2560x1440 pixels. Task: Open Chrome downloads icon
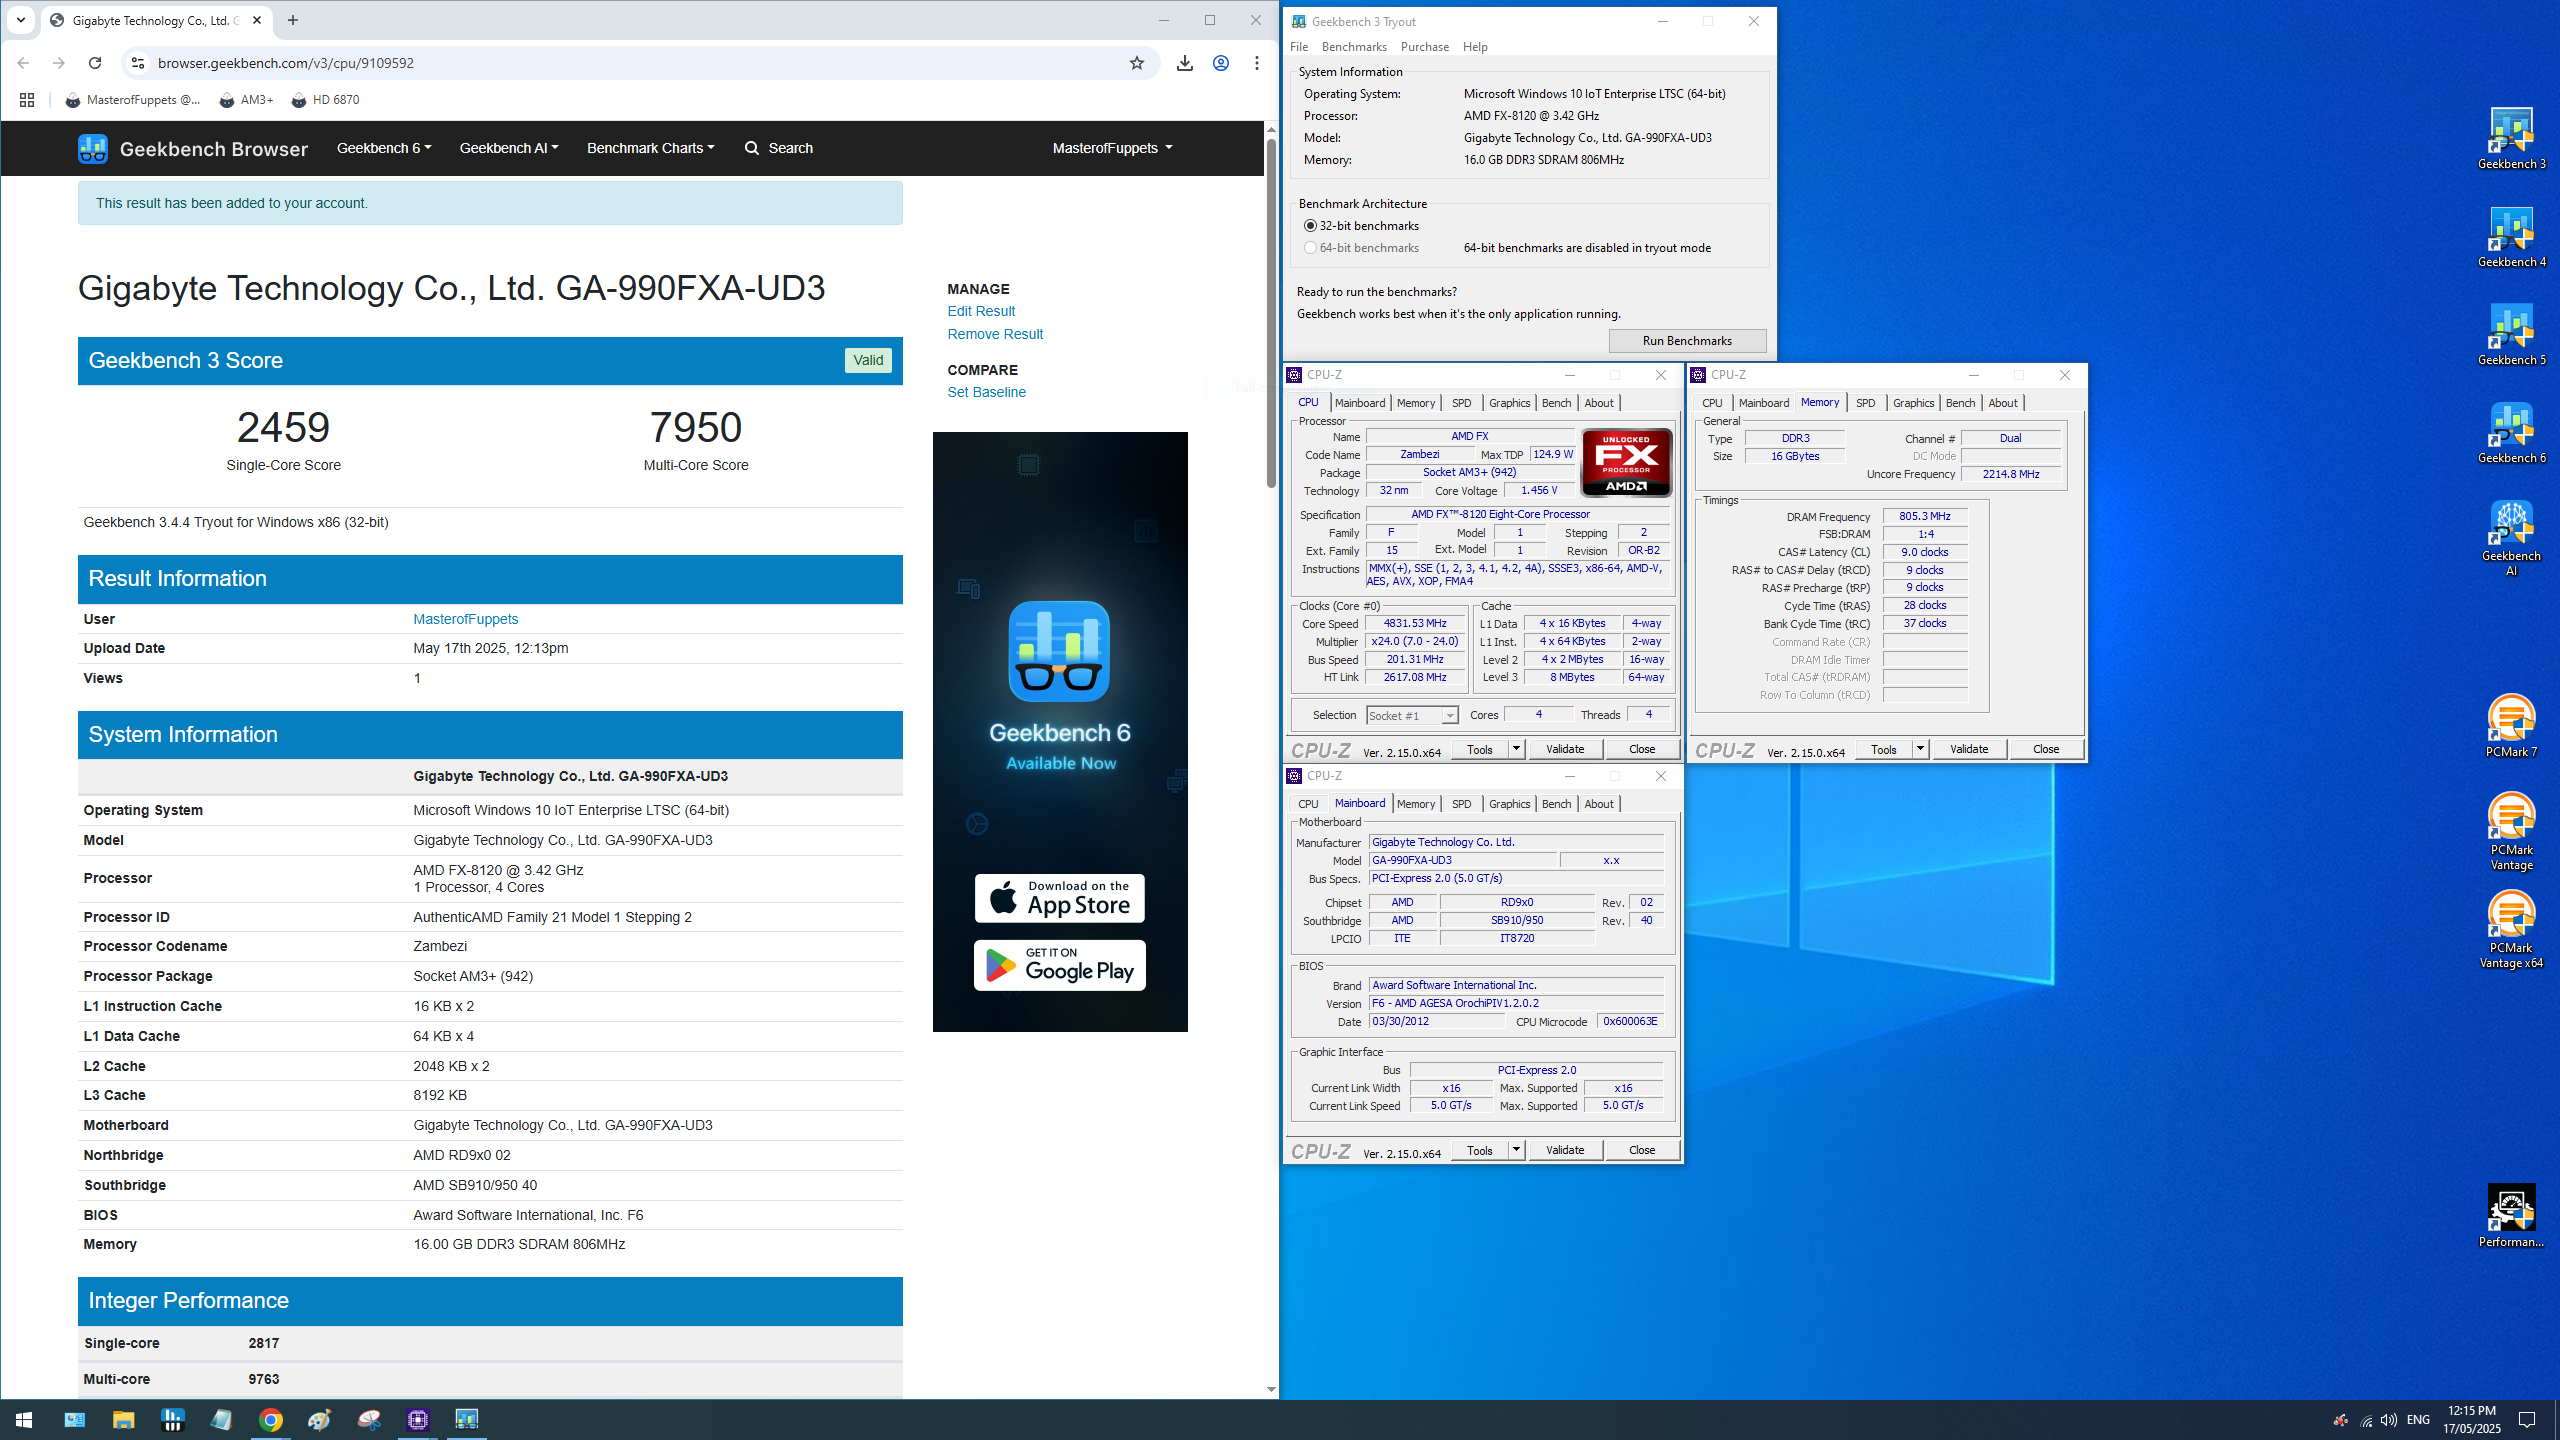click(x=1185, y=63)
